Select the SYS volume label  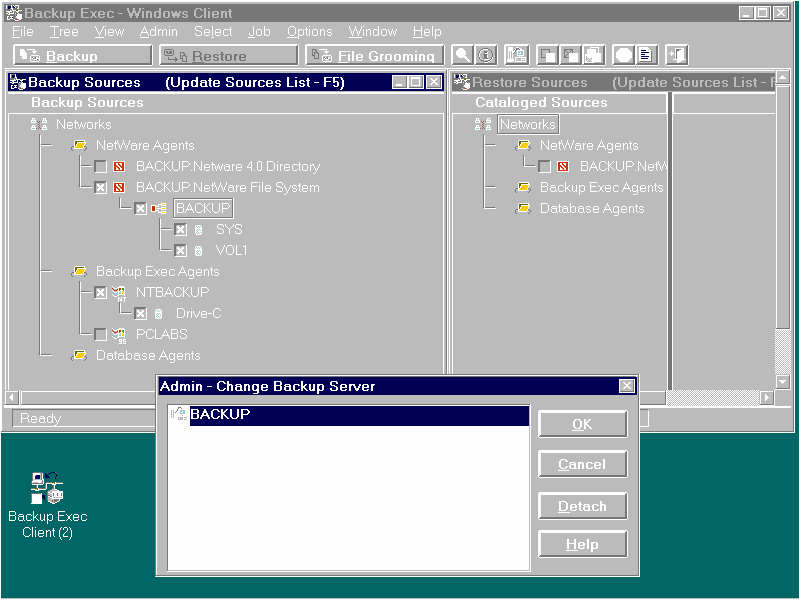(x=229, y=230)
